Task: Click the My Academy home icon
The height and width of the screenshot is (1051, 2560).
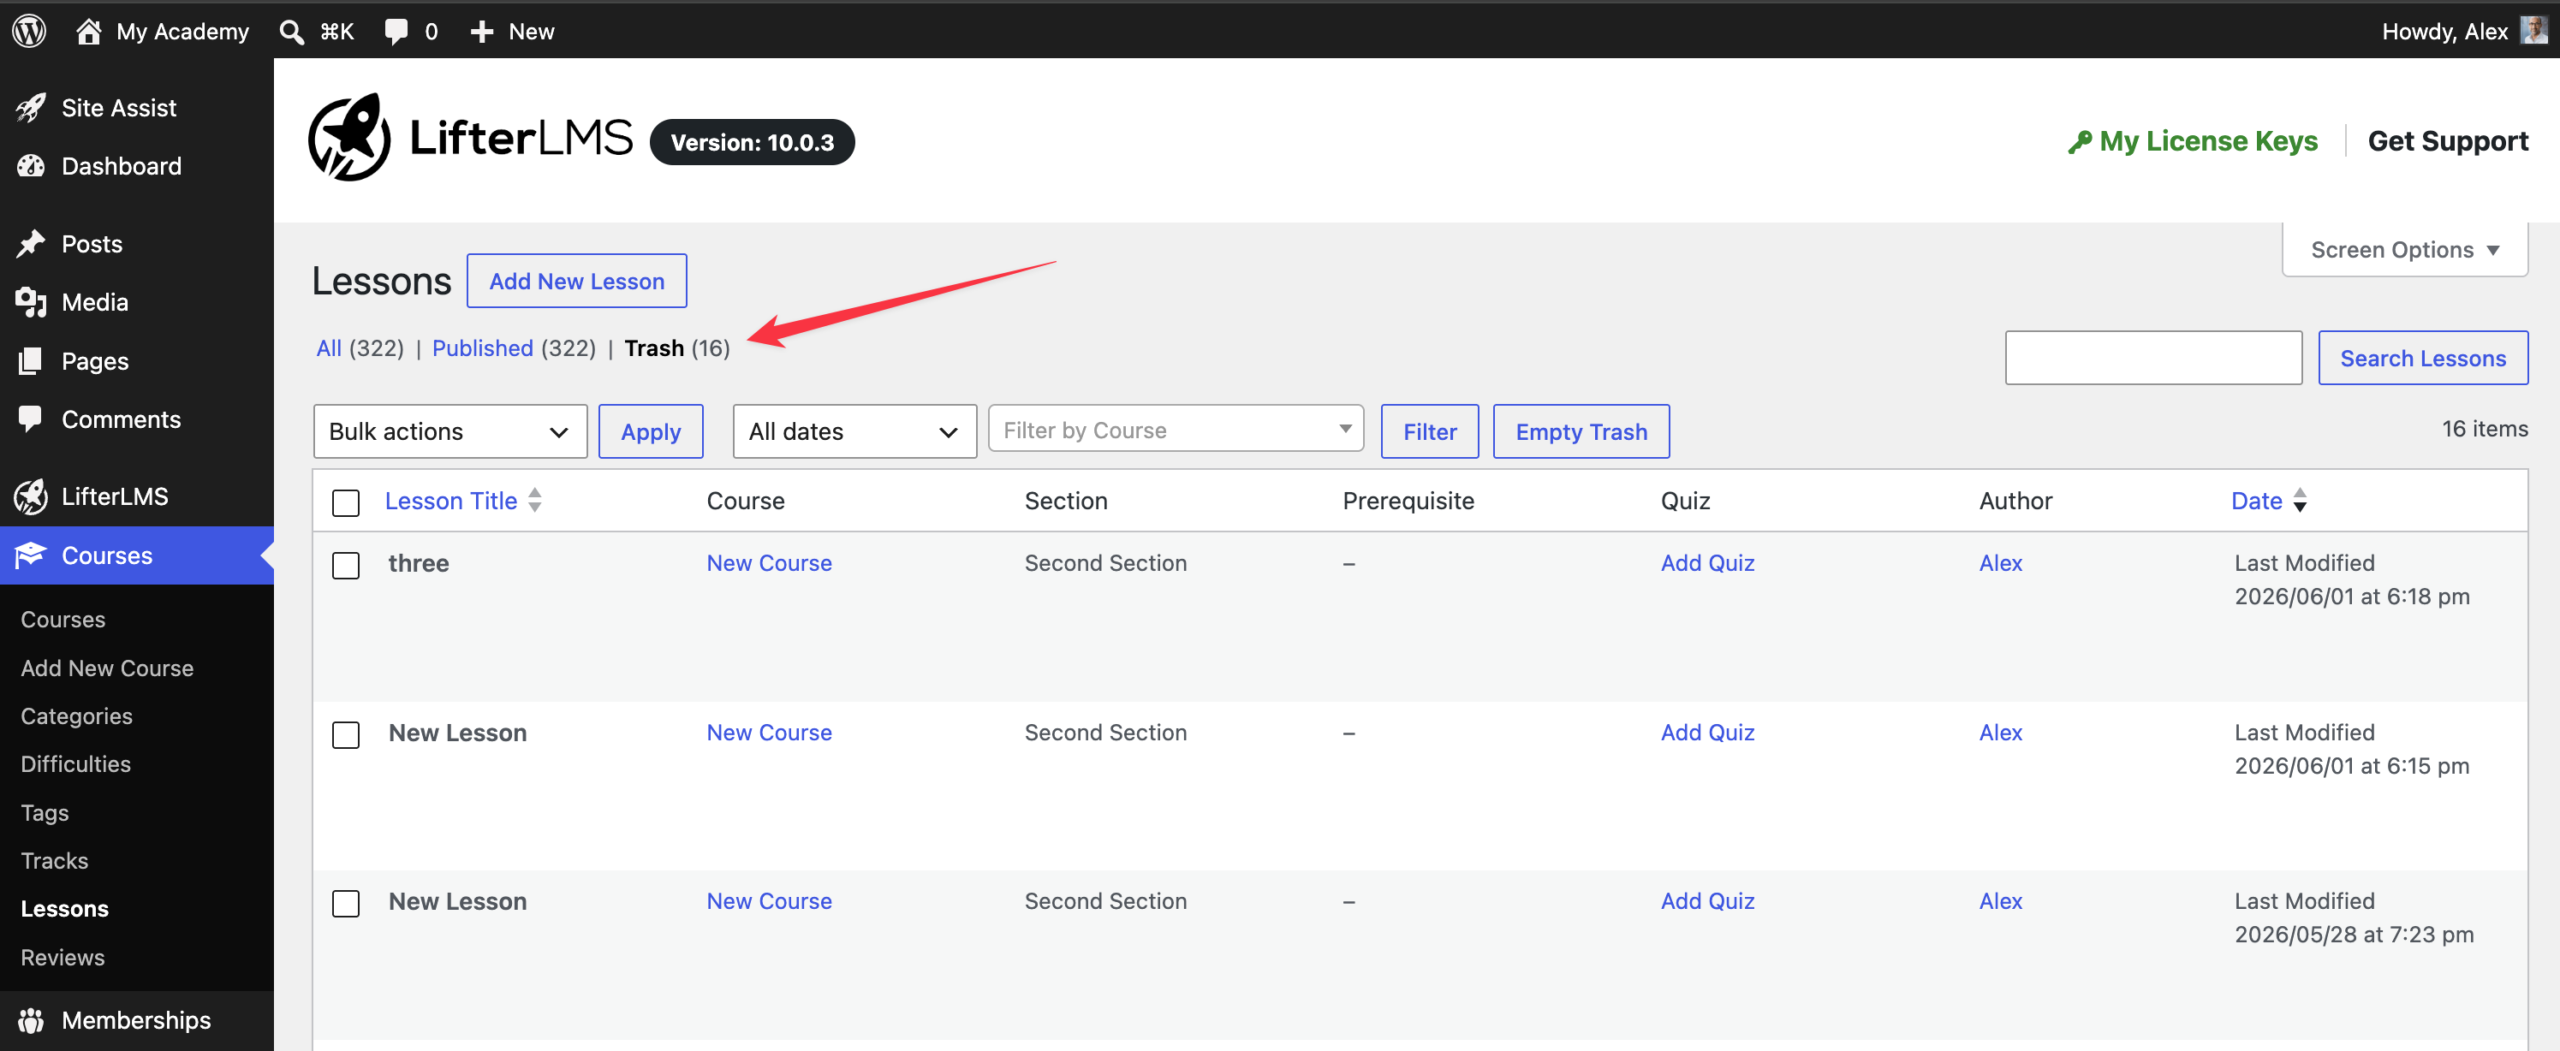Action: point(88,31)
